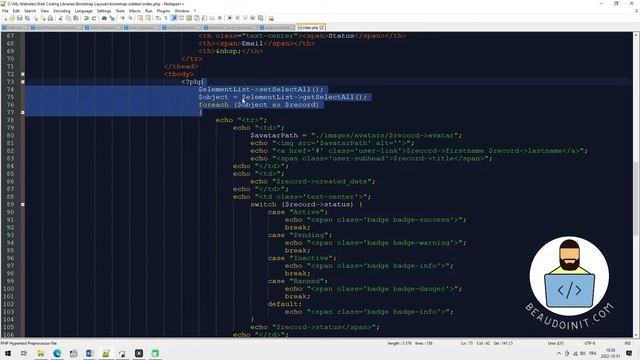
Task: Click the Close All toolbar icon
Action: pyautogui.click(x=42, y=18)
